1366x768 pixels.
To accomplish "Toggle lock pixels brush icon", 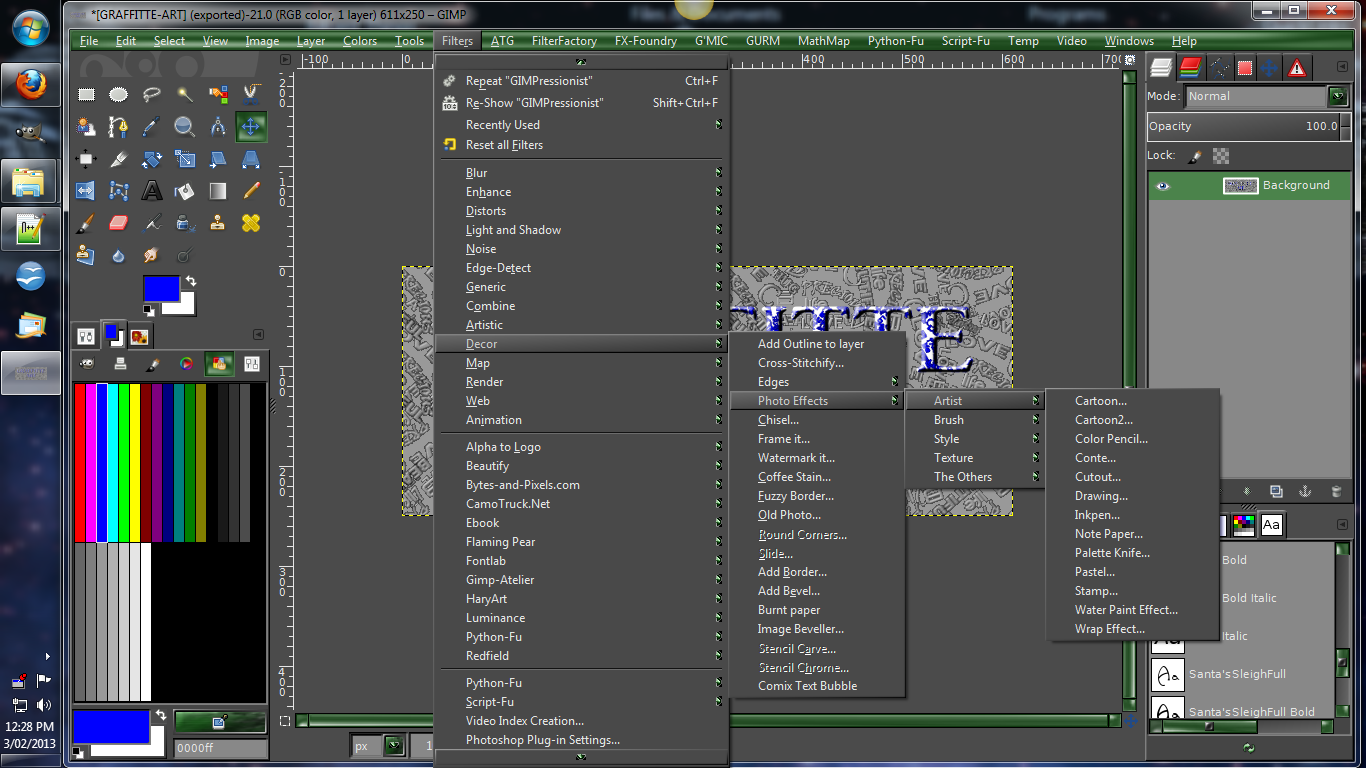I will pos(1194,156).
